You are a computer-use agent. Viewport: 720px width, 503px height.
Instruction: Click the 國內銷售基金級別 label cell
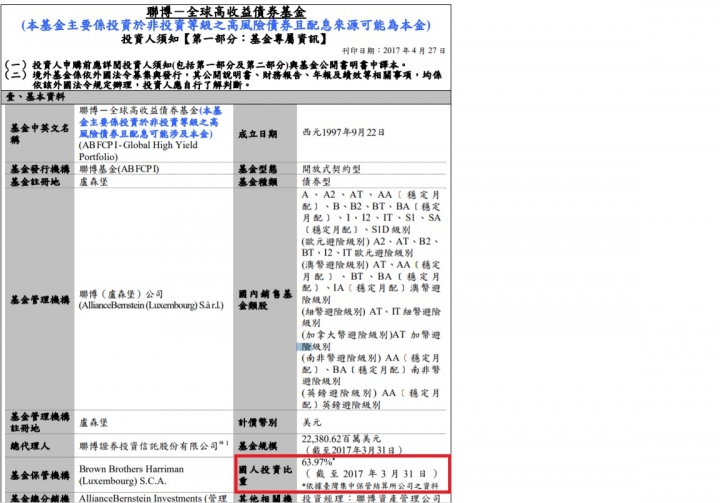click(265, 300)
